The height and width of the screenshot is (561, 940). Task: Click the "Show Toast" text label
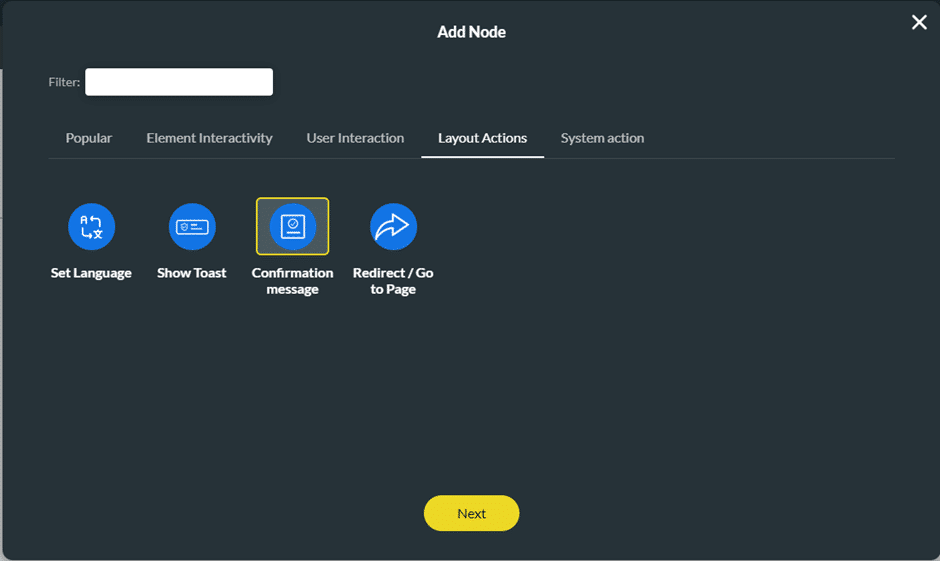192,273
